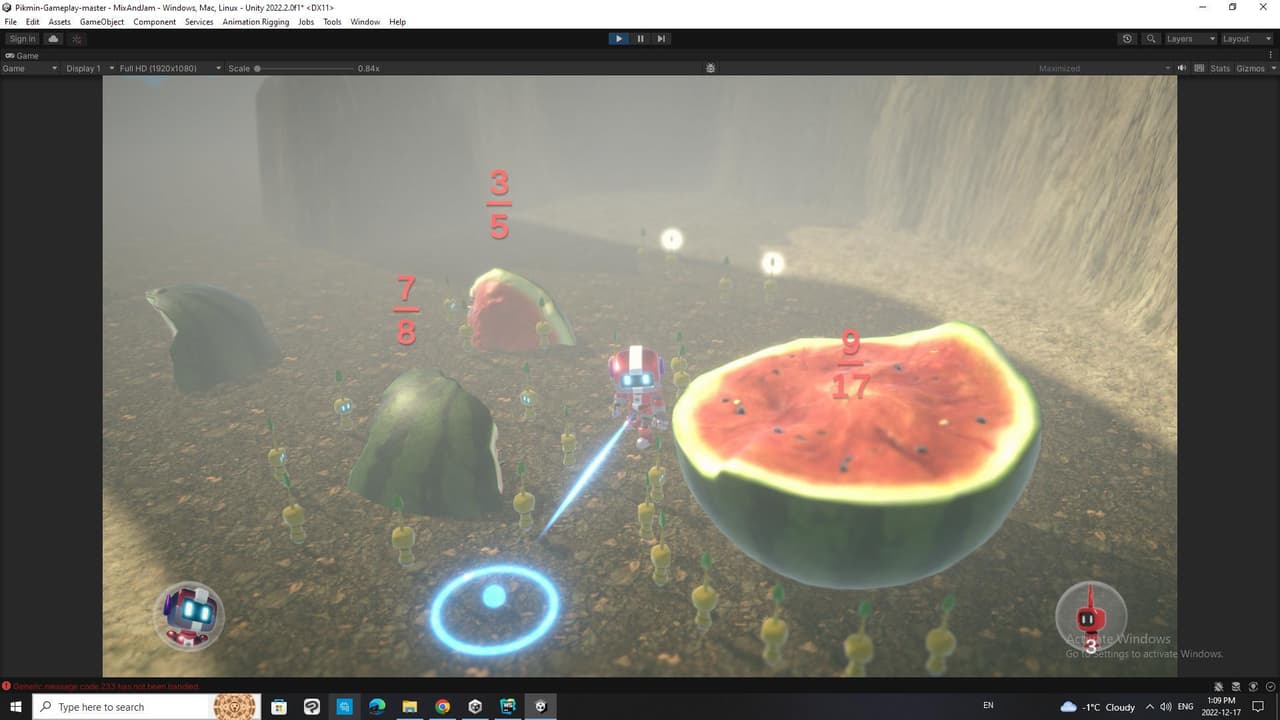Toggle the VSync/shortcuts grid icon in Game view
Image resolution: width=1280 pixels, height=720 pixels.
point(1197,68)
